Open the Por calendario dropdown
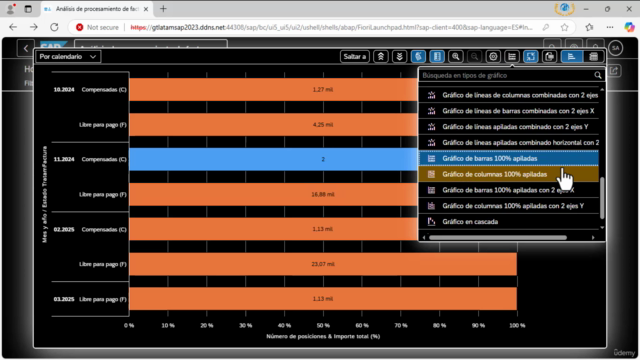Image resolution: width=640 pixels, height=360 pixels. [x=68, y=57]
